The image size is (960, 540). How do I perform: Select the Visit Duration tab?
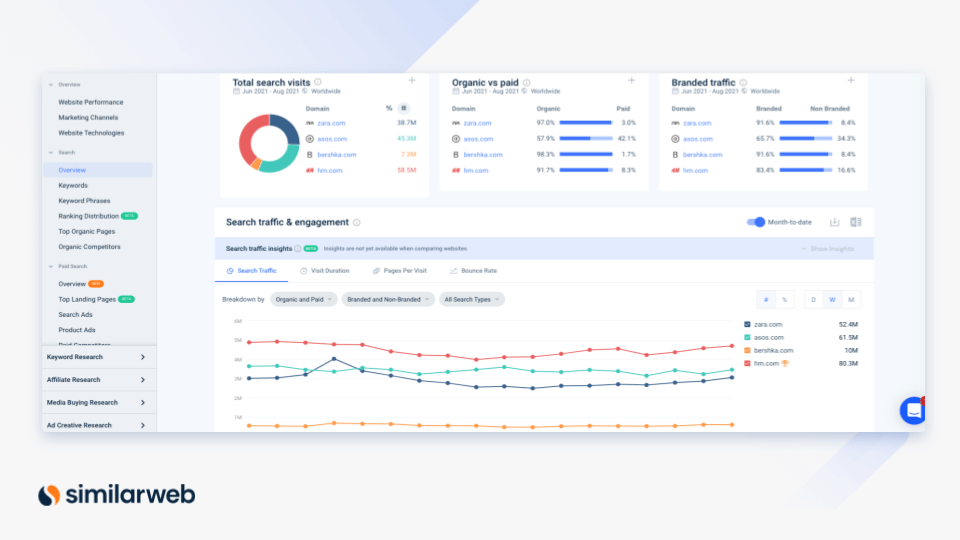324,271
